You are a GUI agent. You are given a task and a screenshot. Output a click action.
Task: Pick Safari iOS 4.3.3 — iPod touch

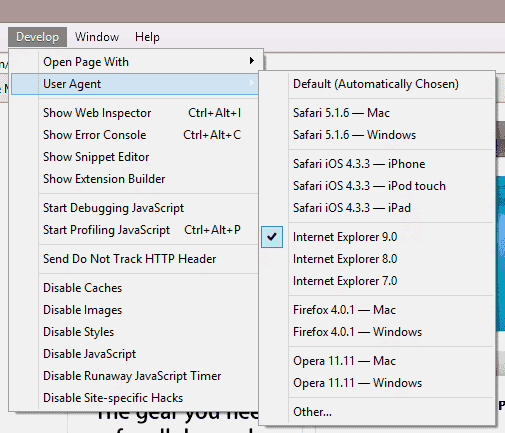click(377, 186)
